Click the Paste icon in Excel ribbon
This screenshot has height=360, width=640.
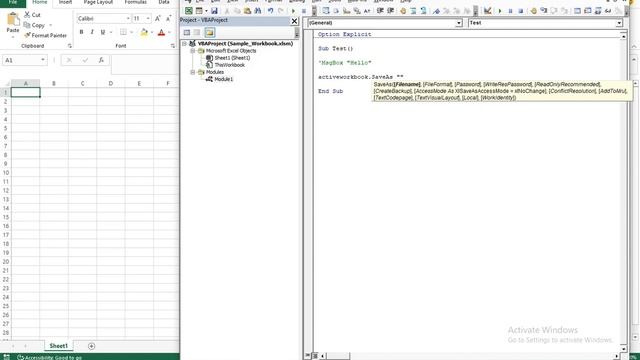click(13, 19)
